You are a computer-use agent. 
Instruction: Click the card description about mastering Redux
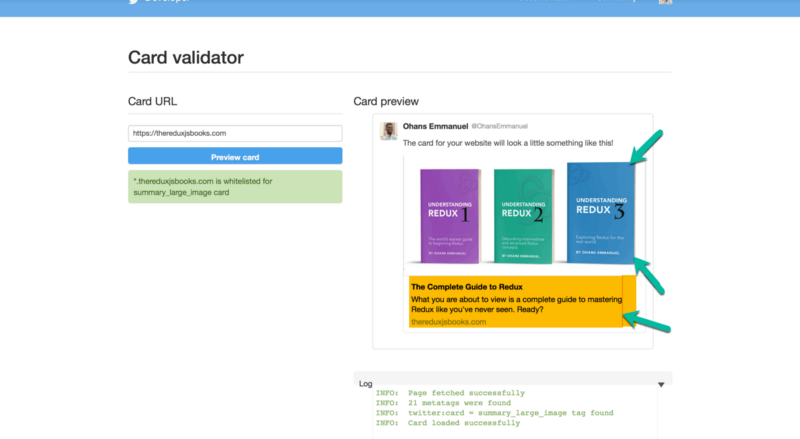click(516, 304)
